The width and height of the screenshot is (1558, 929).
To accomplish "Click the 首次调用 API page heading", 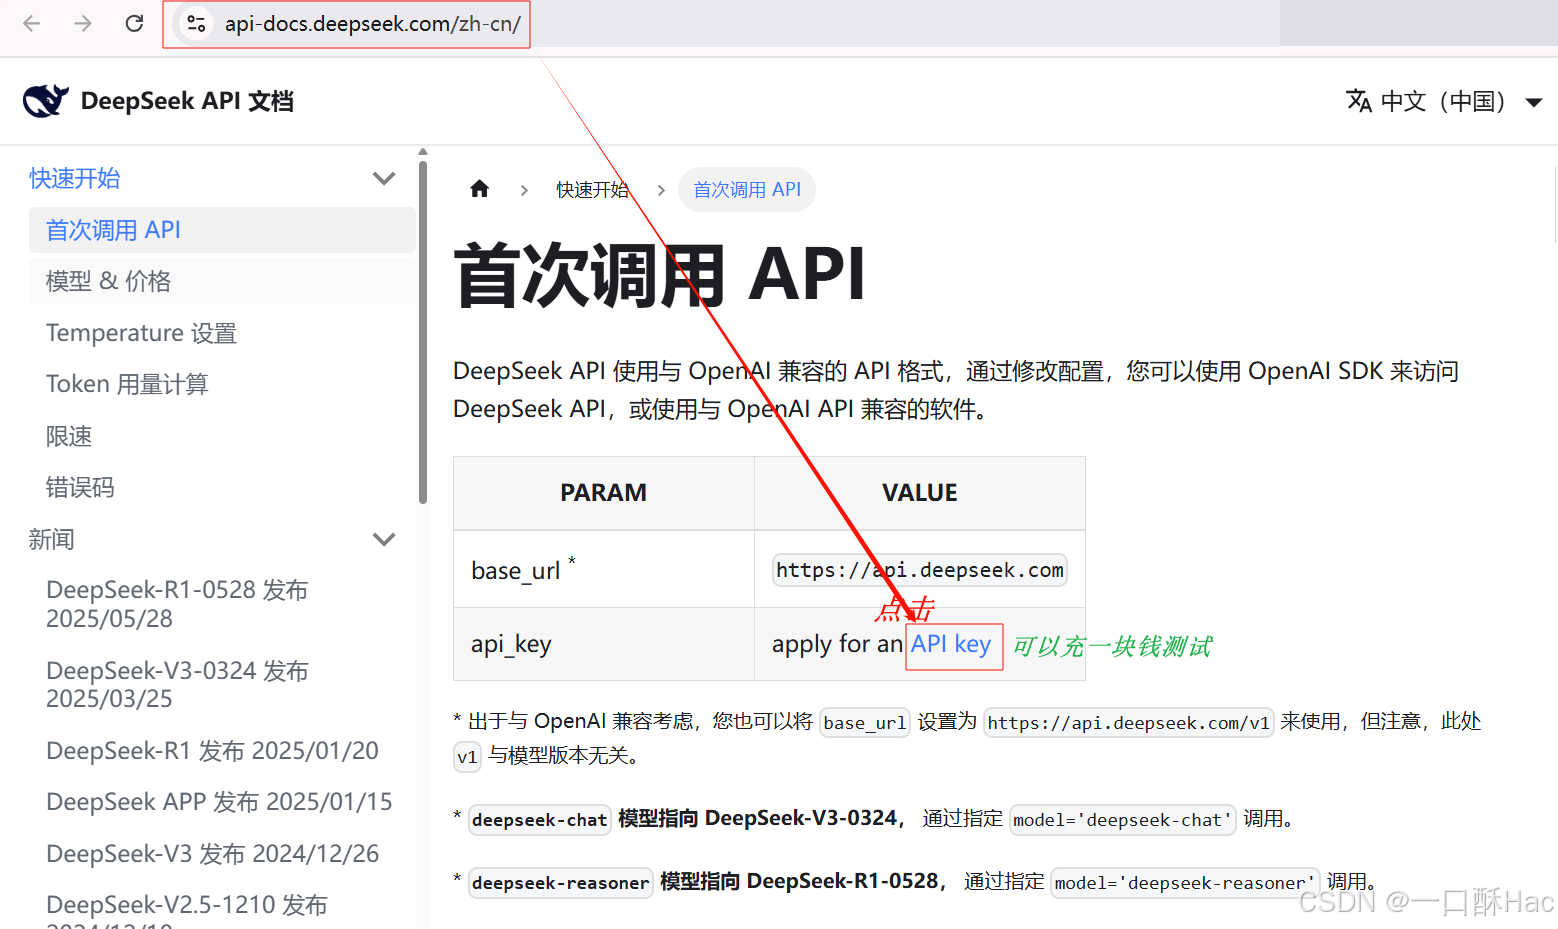I will tap(660, 274).
